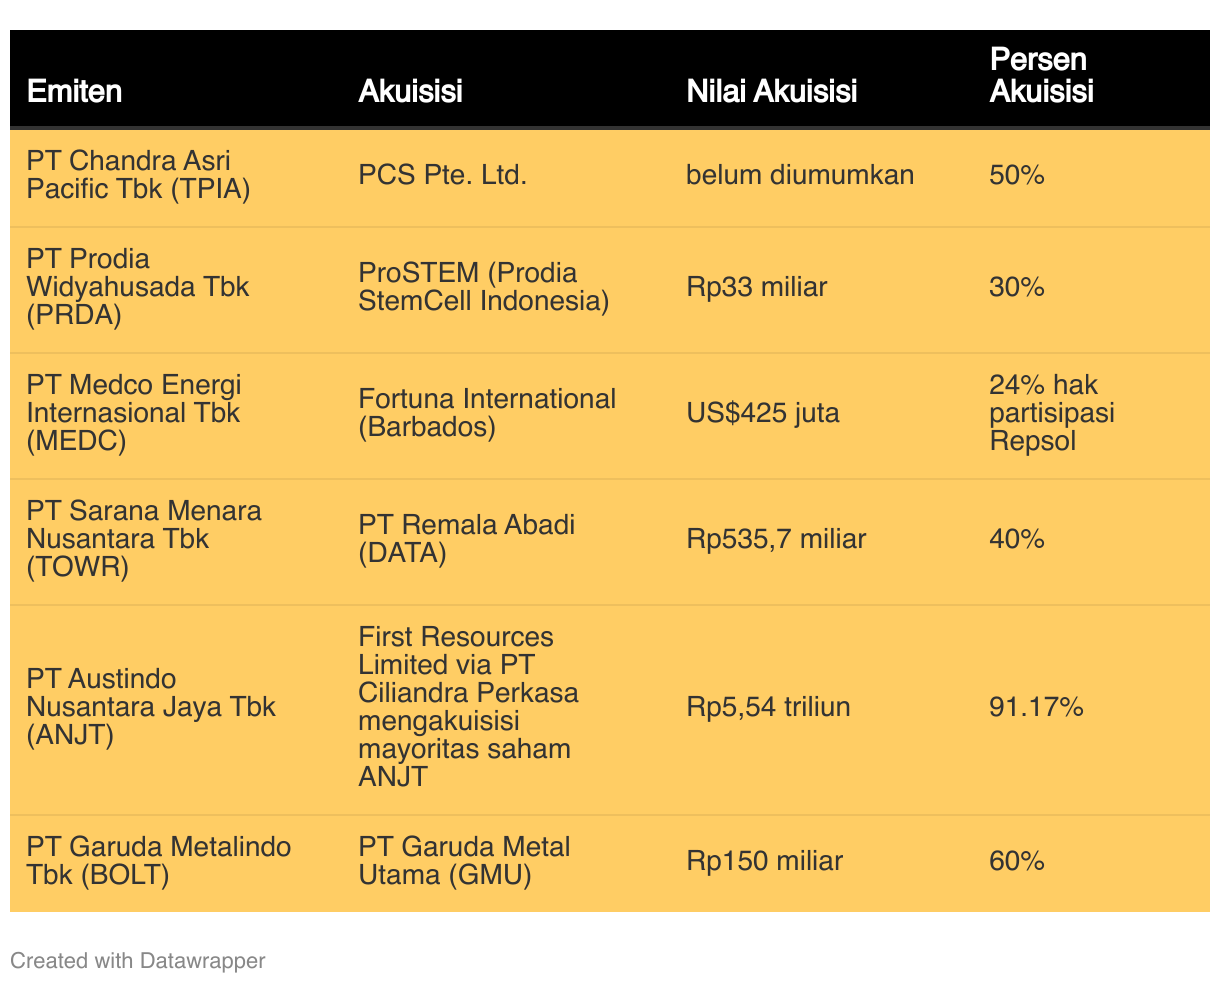The image size is (1220, 984).
Task: Select the Fortuna International (Barbados) cell
Action: coord(487,413)
